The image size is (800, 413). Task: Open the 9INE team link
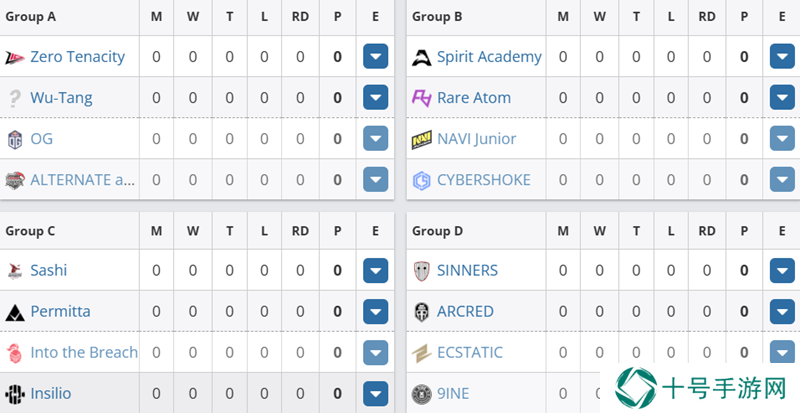(453, 394)
